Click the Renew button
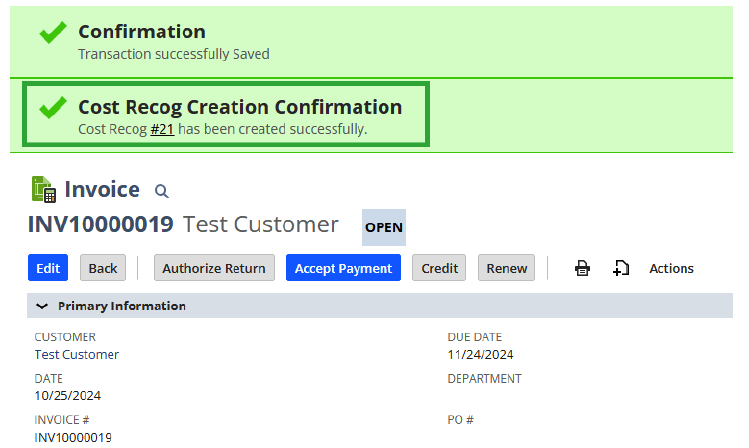The image size is (749, 448). [506, 268]
